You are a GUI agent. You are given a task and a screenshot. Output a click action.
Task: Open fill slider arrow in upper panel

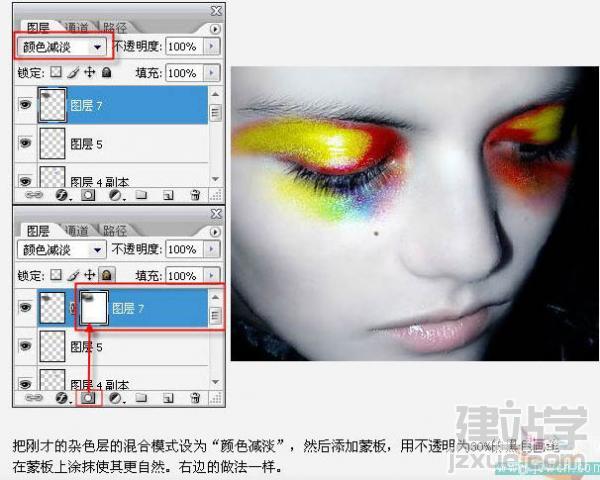pos(212,72)
